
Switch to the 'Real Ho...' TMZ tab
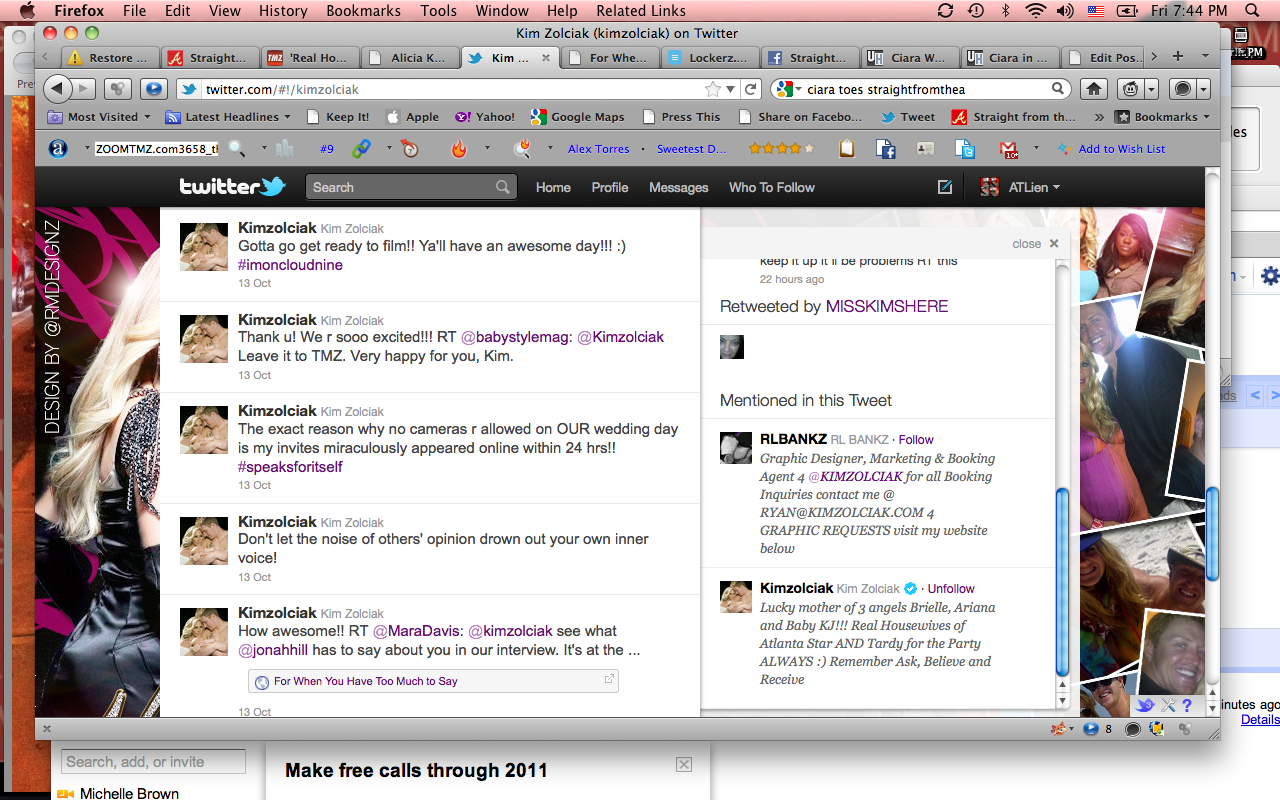pyautogui.click(x=308, y=58)
